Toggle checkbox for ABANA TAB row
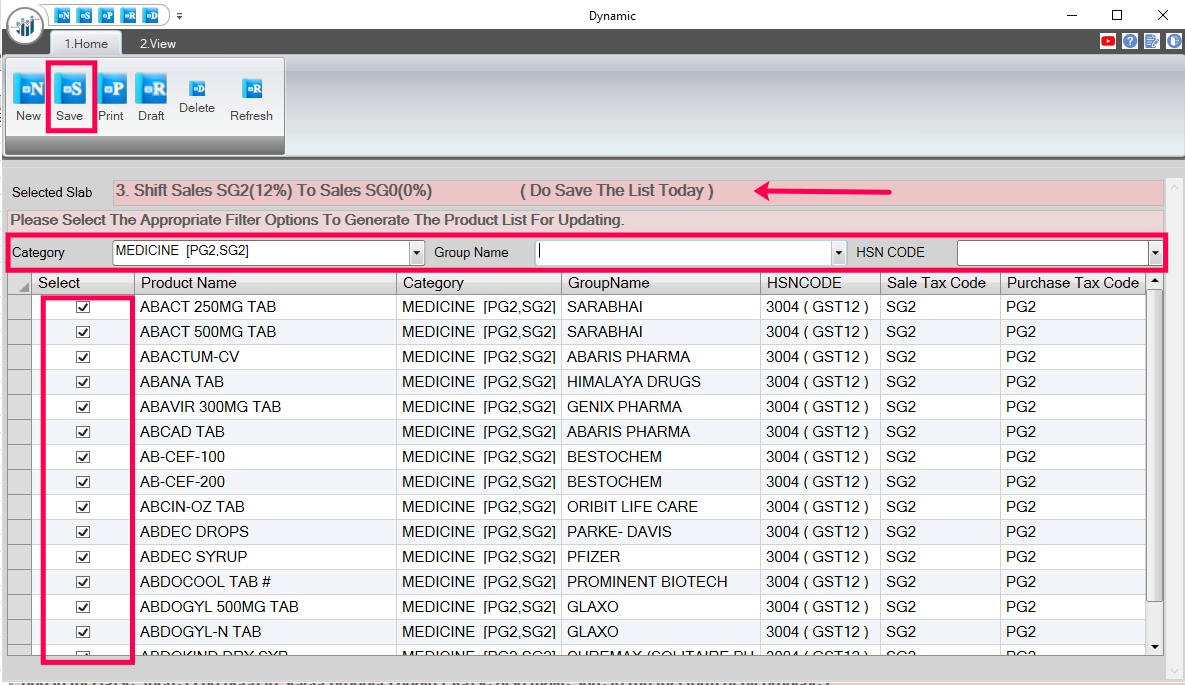The width and height of the screenshot is (1185, 685). [x=83, y=382]
